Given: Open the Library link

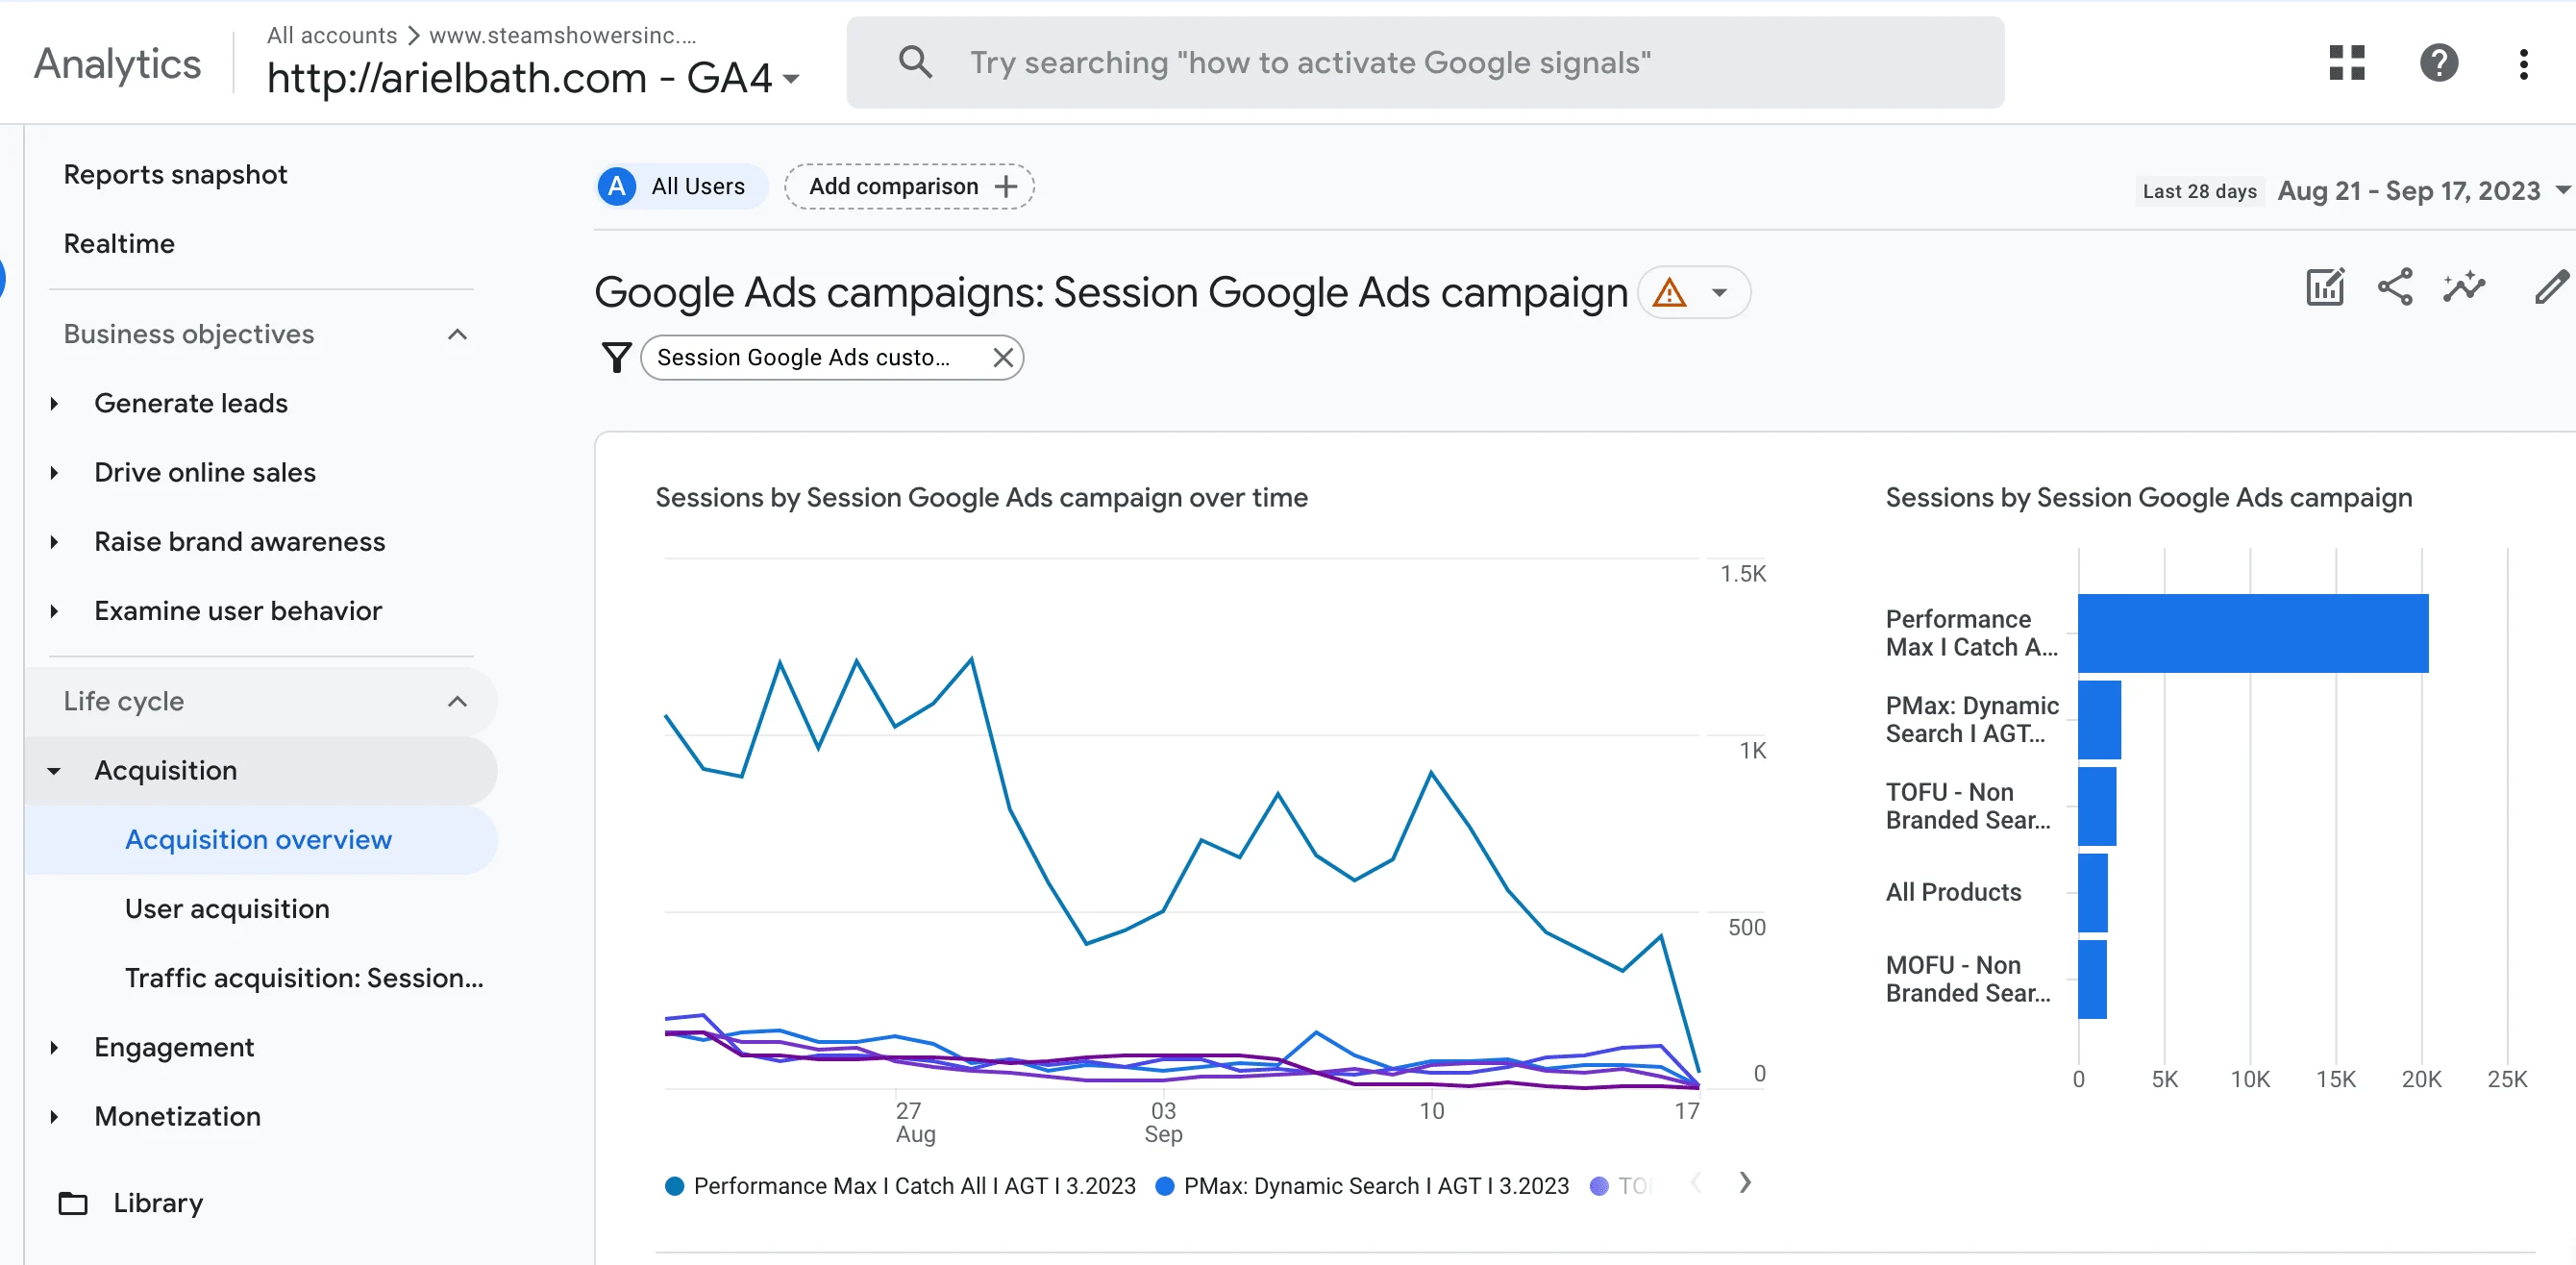Looking at the screenshot, I should (x=157, y=1202).
